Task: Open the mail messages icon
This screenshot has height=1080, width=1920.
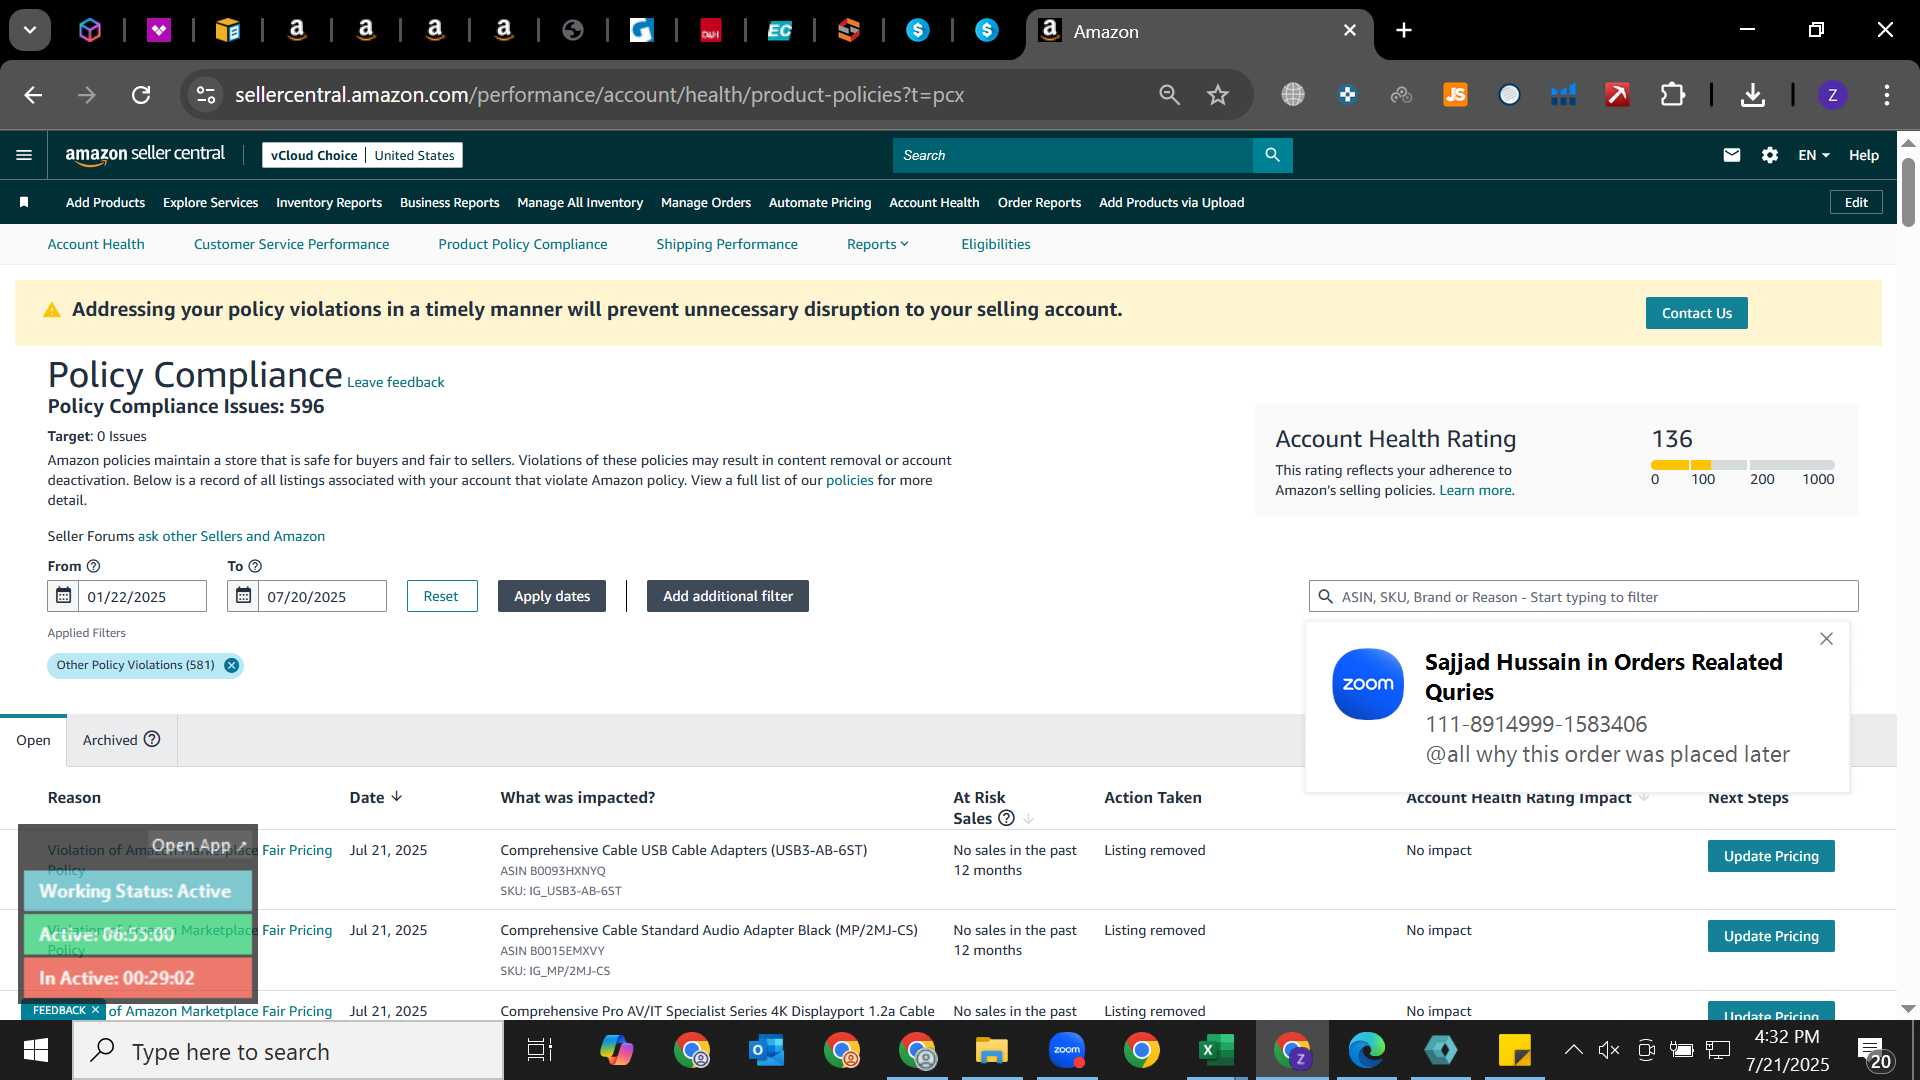Action: coord(1732,155)
